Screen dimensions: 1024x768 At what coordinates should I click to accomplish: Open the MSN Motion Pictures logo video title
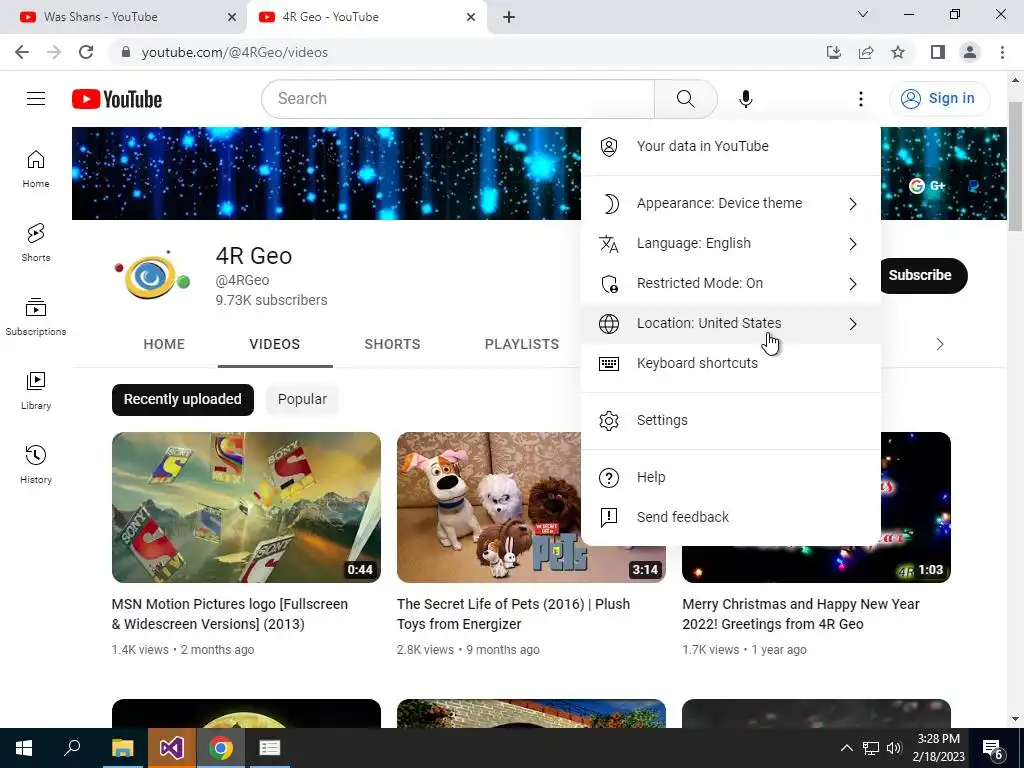click(230, 614)
